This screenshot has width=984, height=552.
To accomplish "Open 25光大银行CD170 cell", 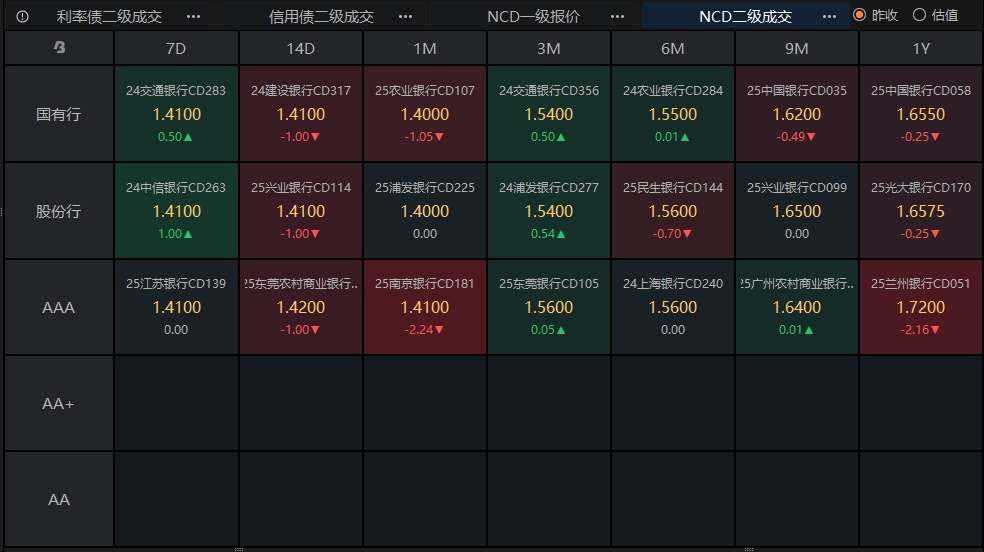I will pos(921,211).
